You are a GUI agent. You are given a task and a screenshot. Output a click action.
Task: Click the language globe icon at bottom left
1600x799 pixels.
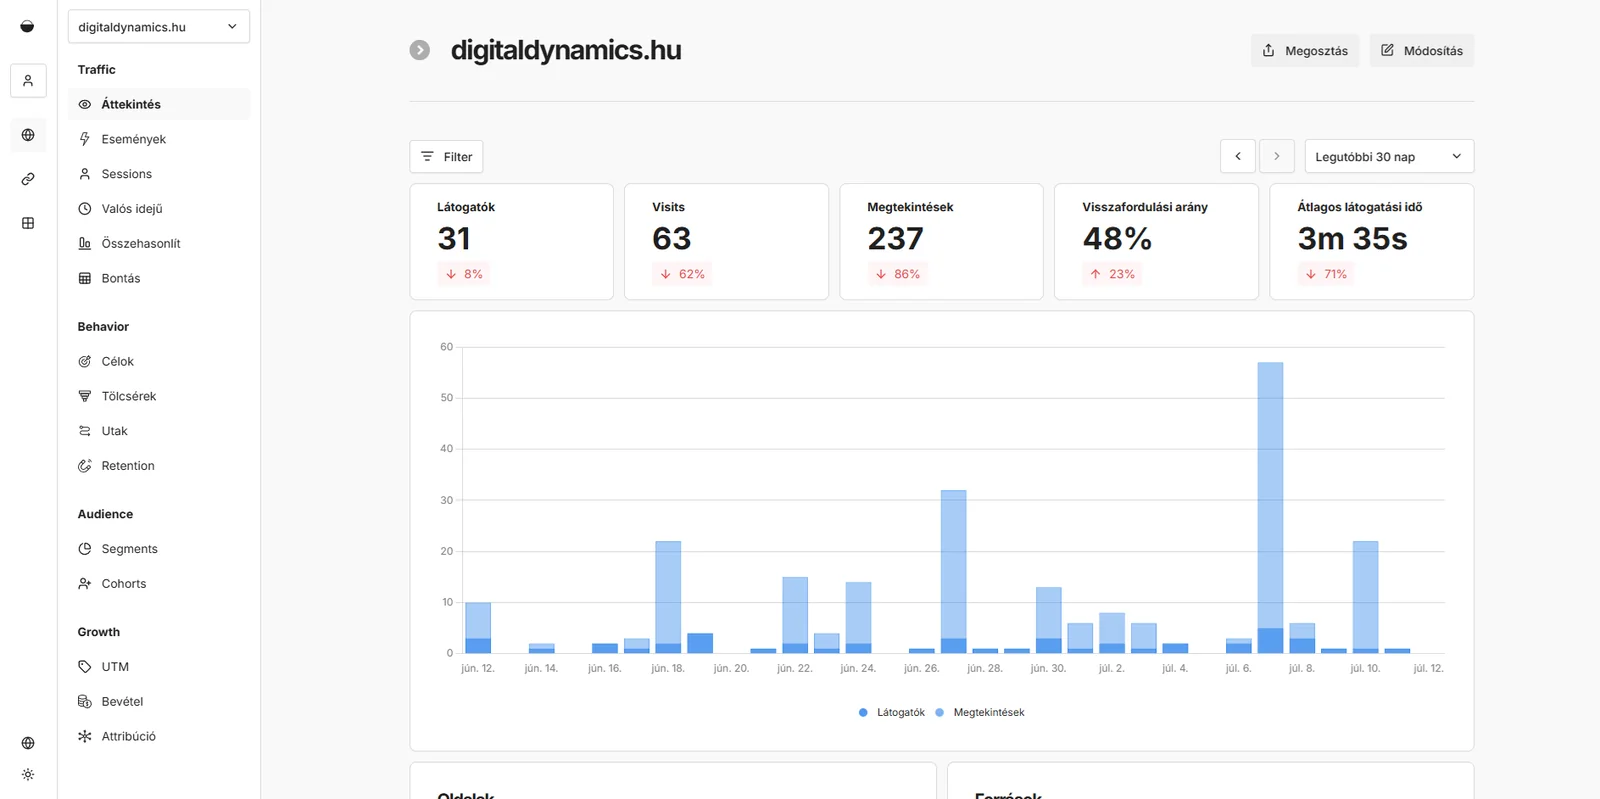pos(28,743)
